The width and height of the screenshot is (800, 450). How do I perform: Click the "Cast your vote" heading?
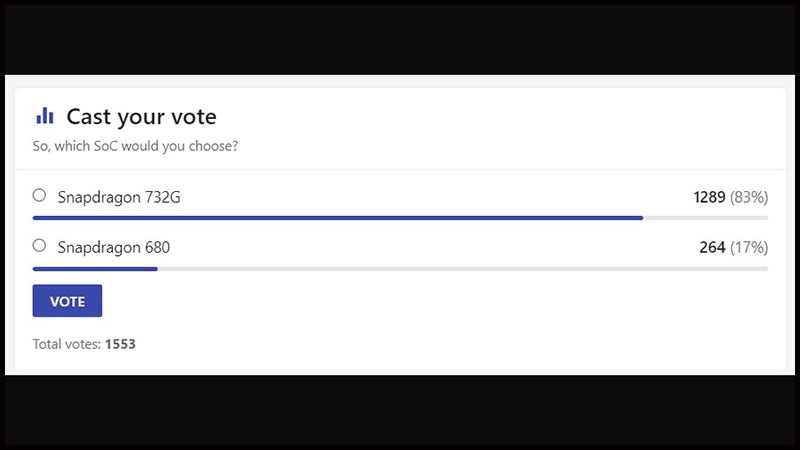pos(141,117)
